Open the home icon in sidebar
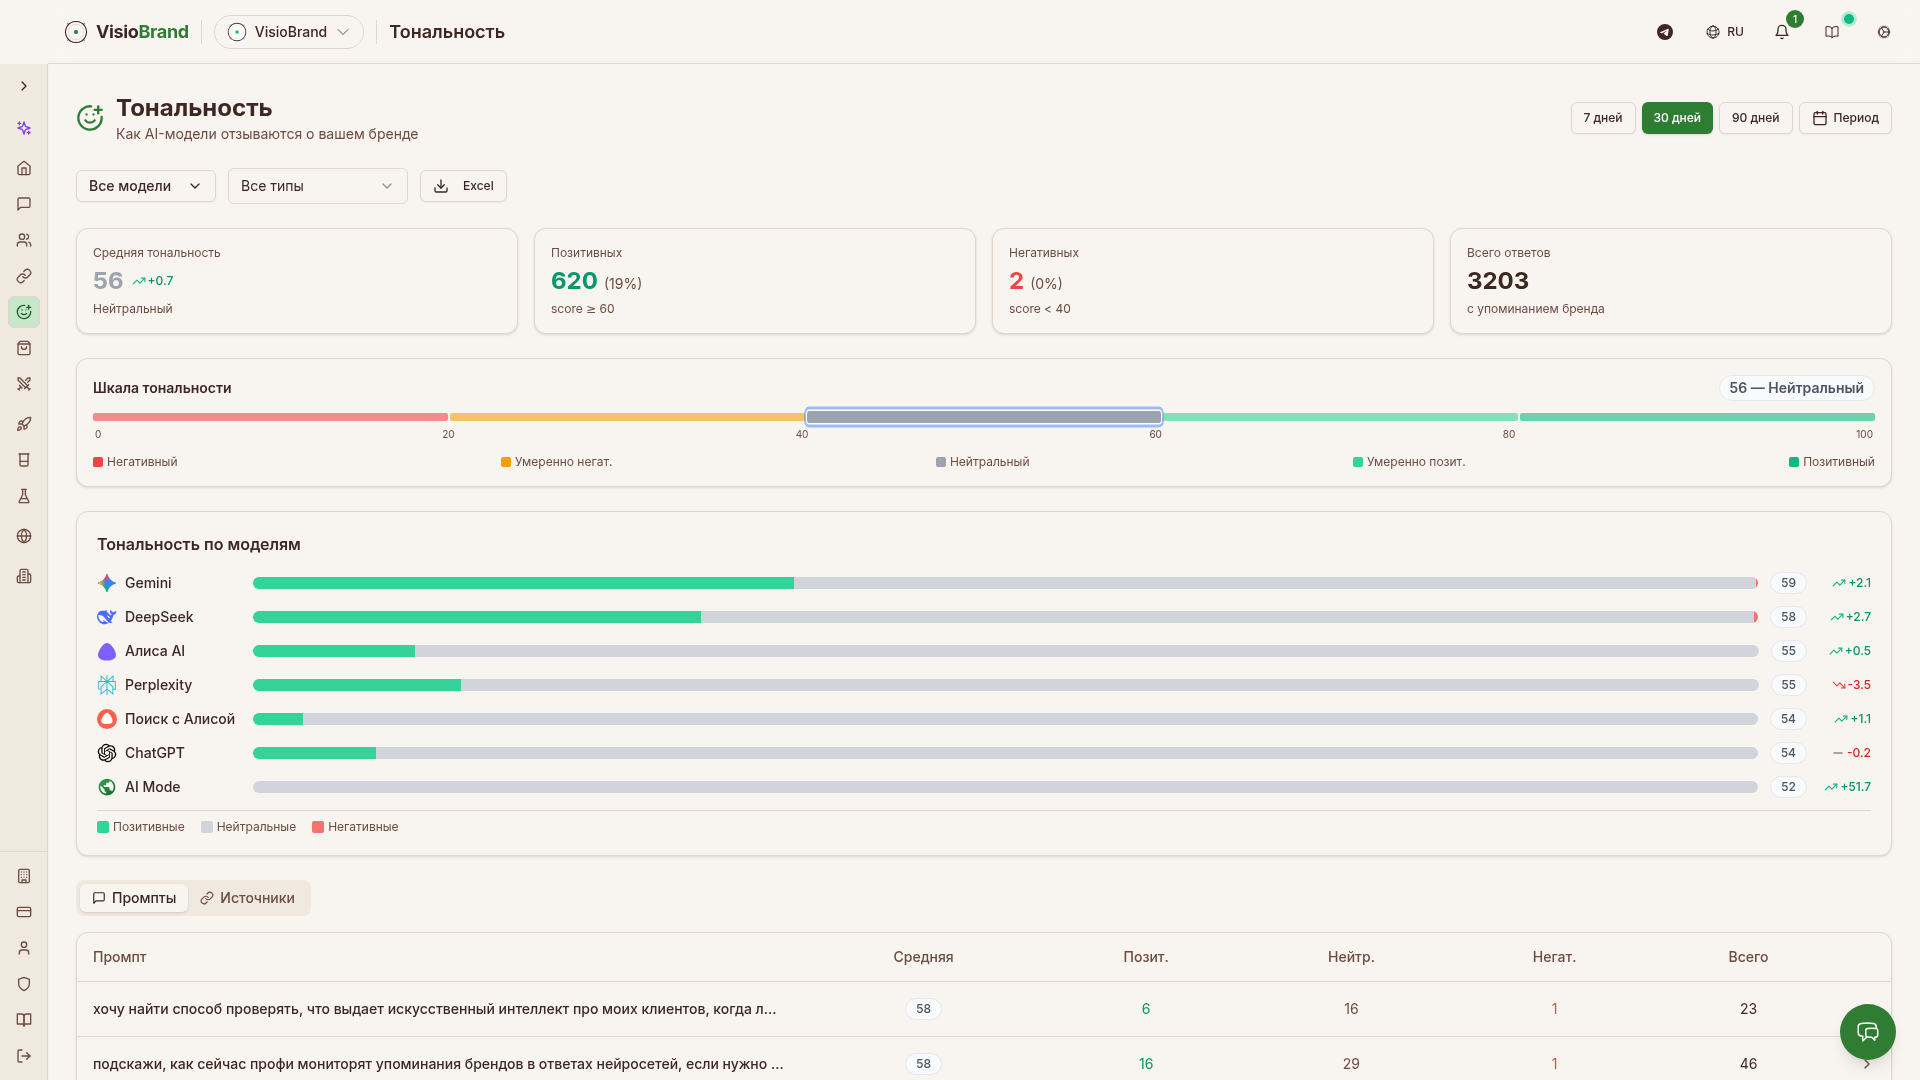1920x1080 pixels. click(24, 168)
